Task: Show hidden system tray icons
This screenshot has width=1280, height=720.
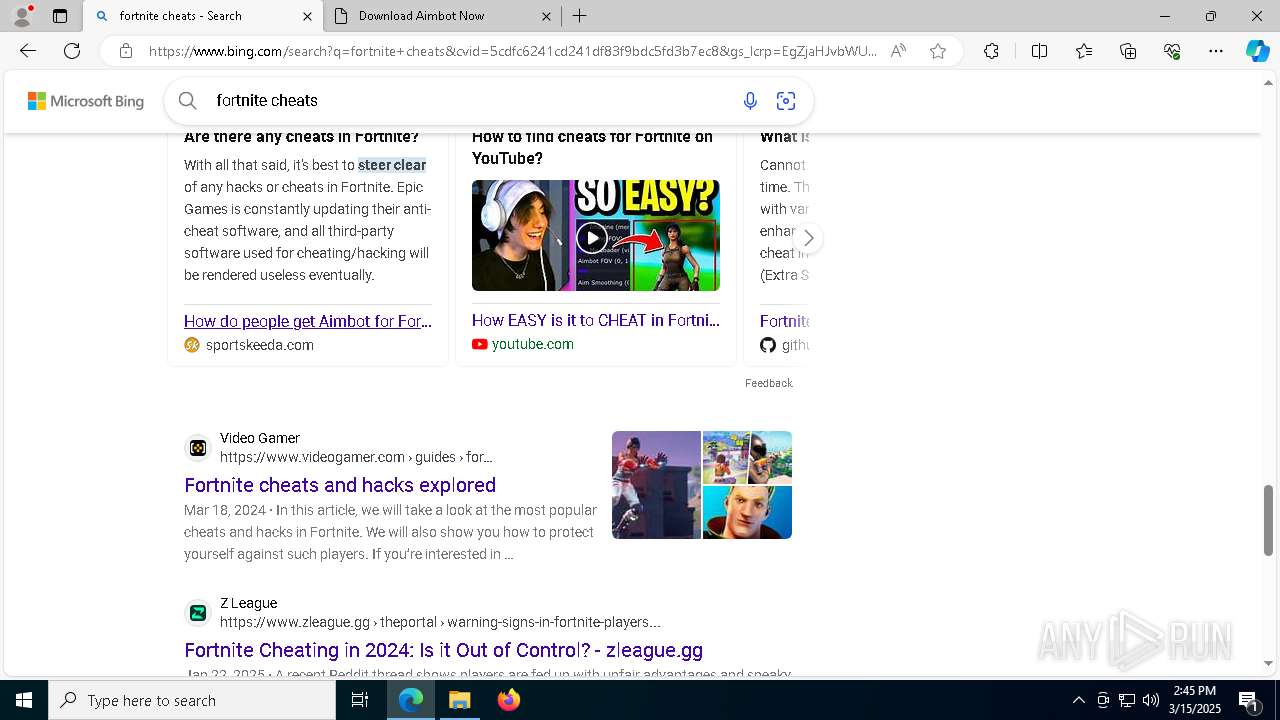Action: tap(1078, 700)
